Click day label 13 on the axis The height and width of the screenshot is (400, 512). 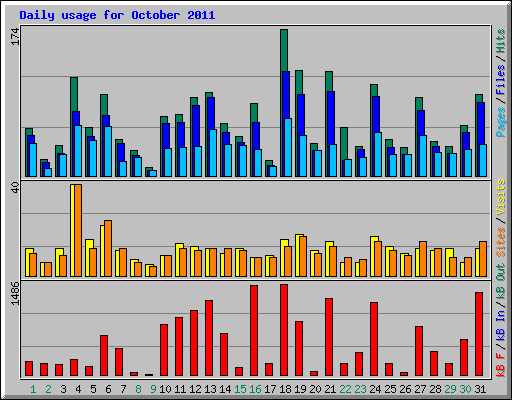point(210,389)
